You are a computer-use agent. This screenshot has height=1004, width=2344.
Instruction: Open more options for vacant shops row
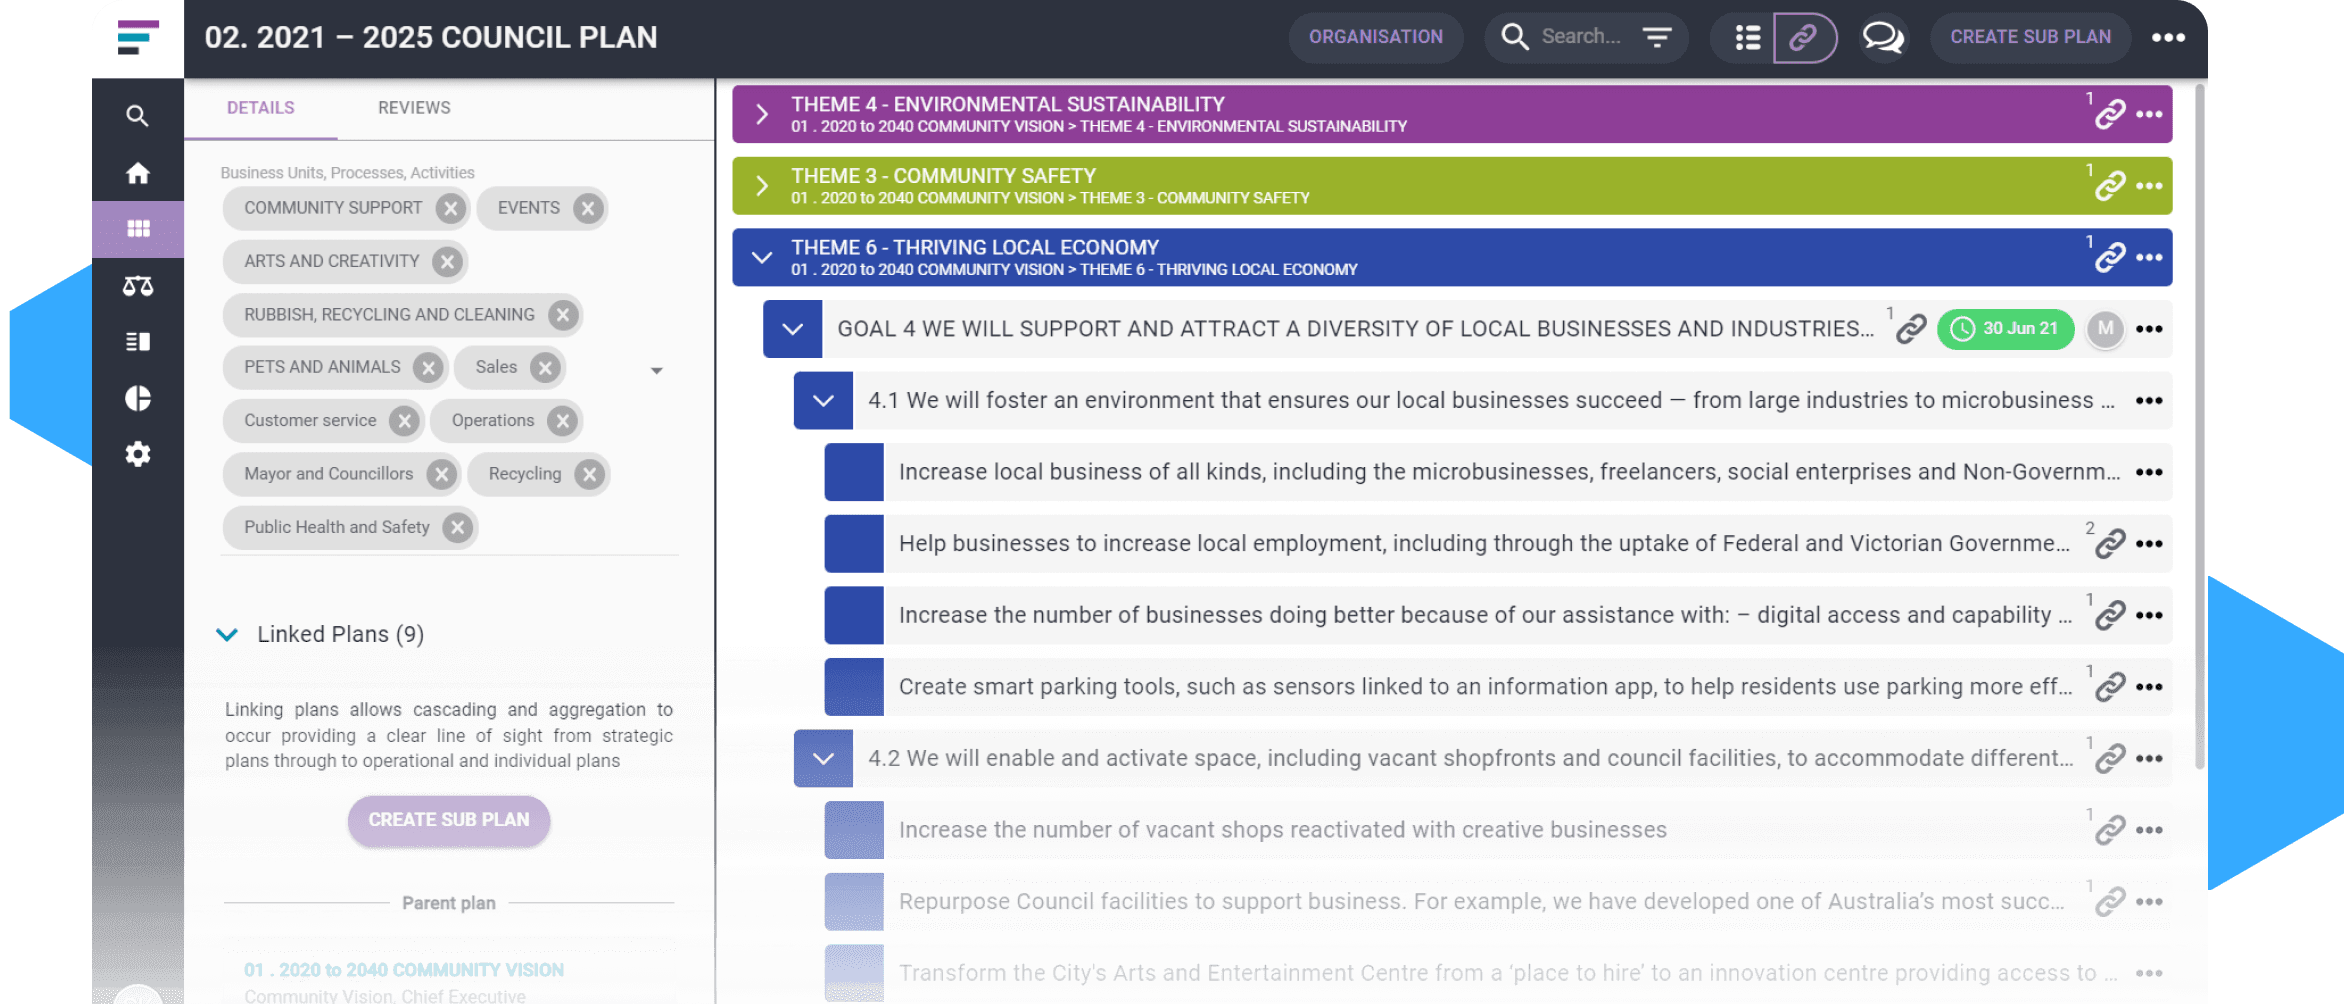(x=2149, y=830)
